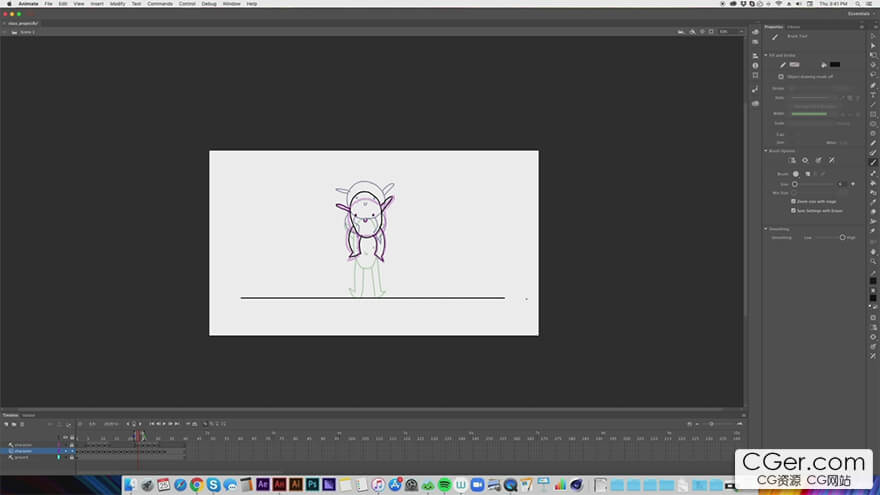Open the Modify menu
This screenshot has height=495, width=880.
tap(118, 4)
